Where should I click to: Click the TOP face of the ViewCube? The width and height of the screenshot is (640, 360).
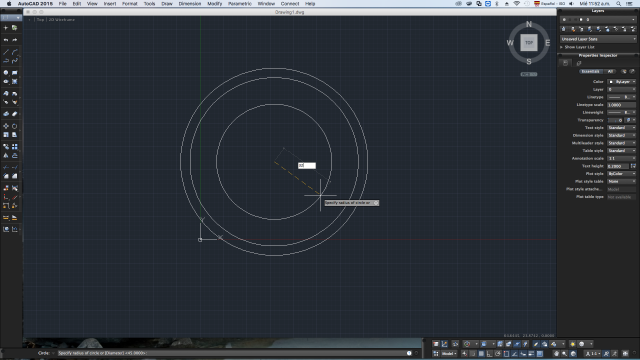pyautogui.click(x=529, y=42)
